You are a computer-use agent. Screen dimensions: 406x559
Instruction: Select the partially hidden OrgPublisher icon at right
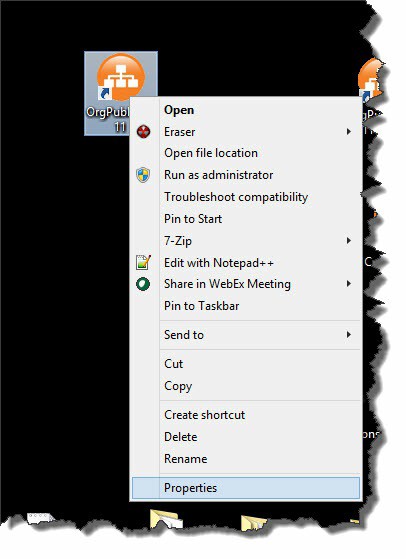(x=371, y=80)
